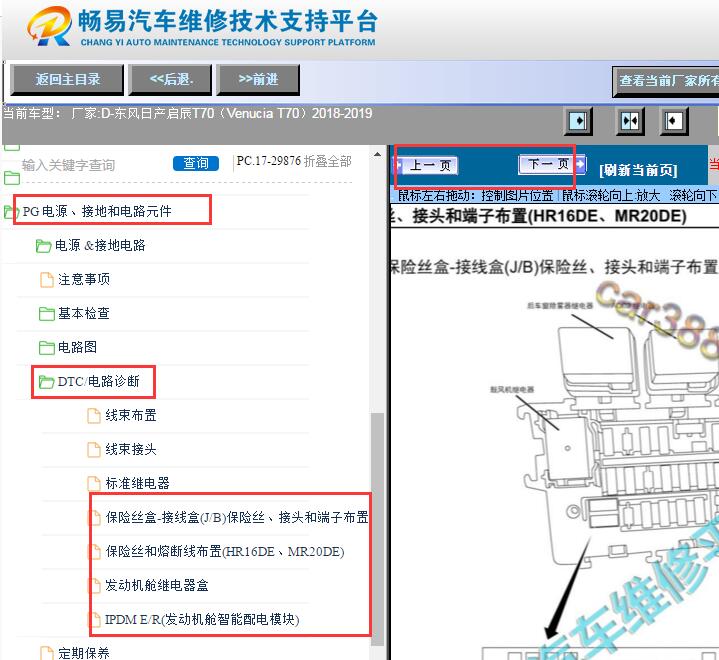Click the 返回主目录 button
This screenshot has width=719, height=660.
[67, 80]
